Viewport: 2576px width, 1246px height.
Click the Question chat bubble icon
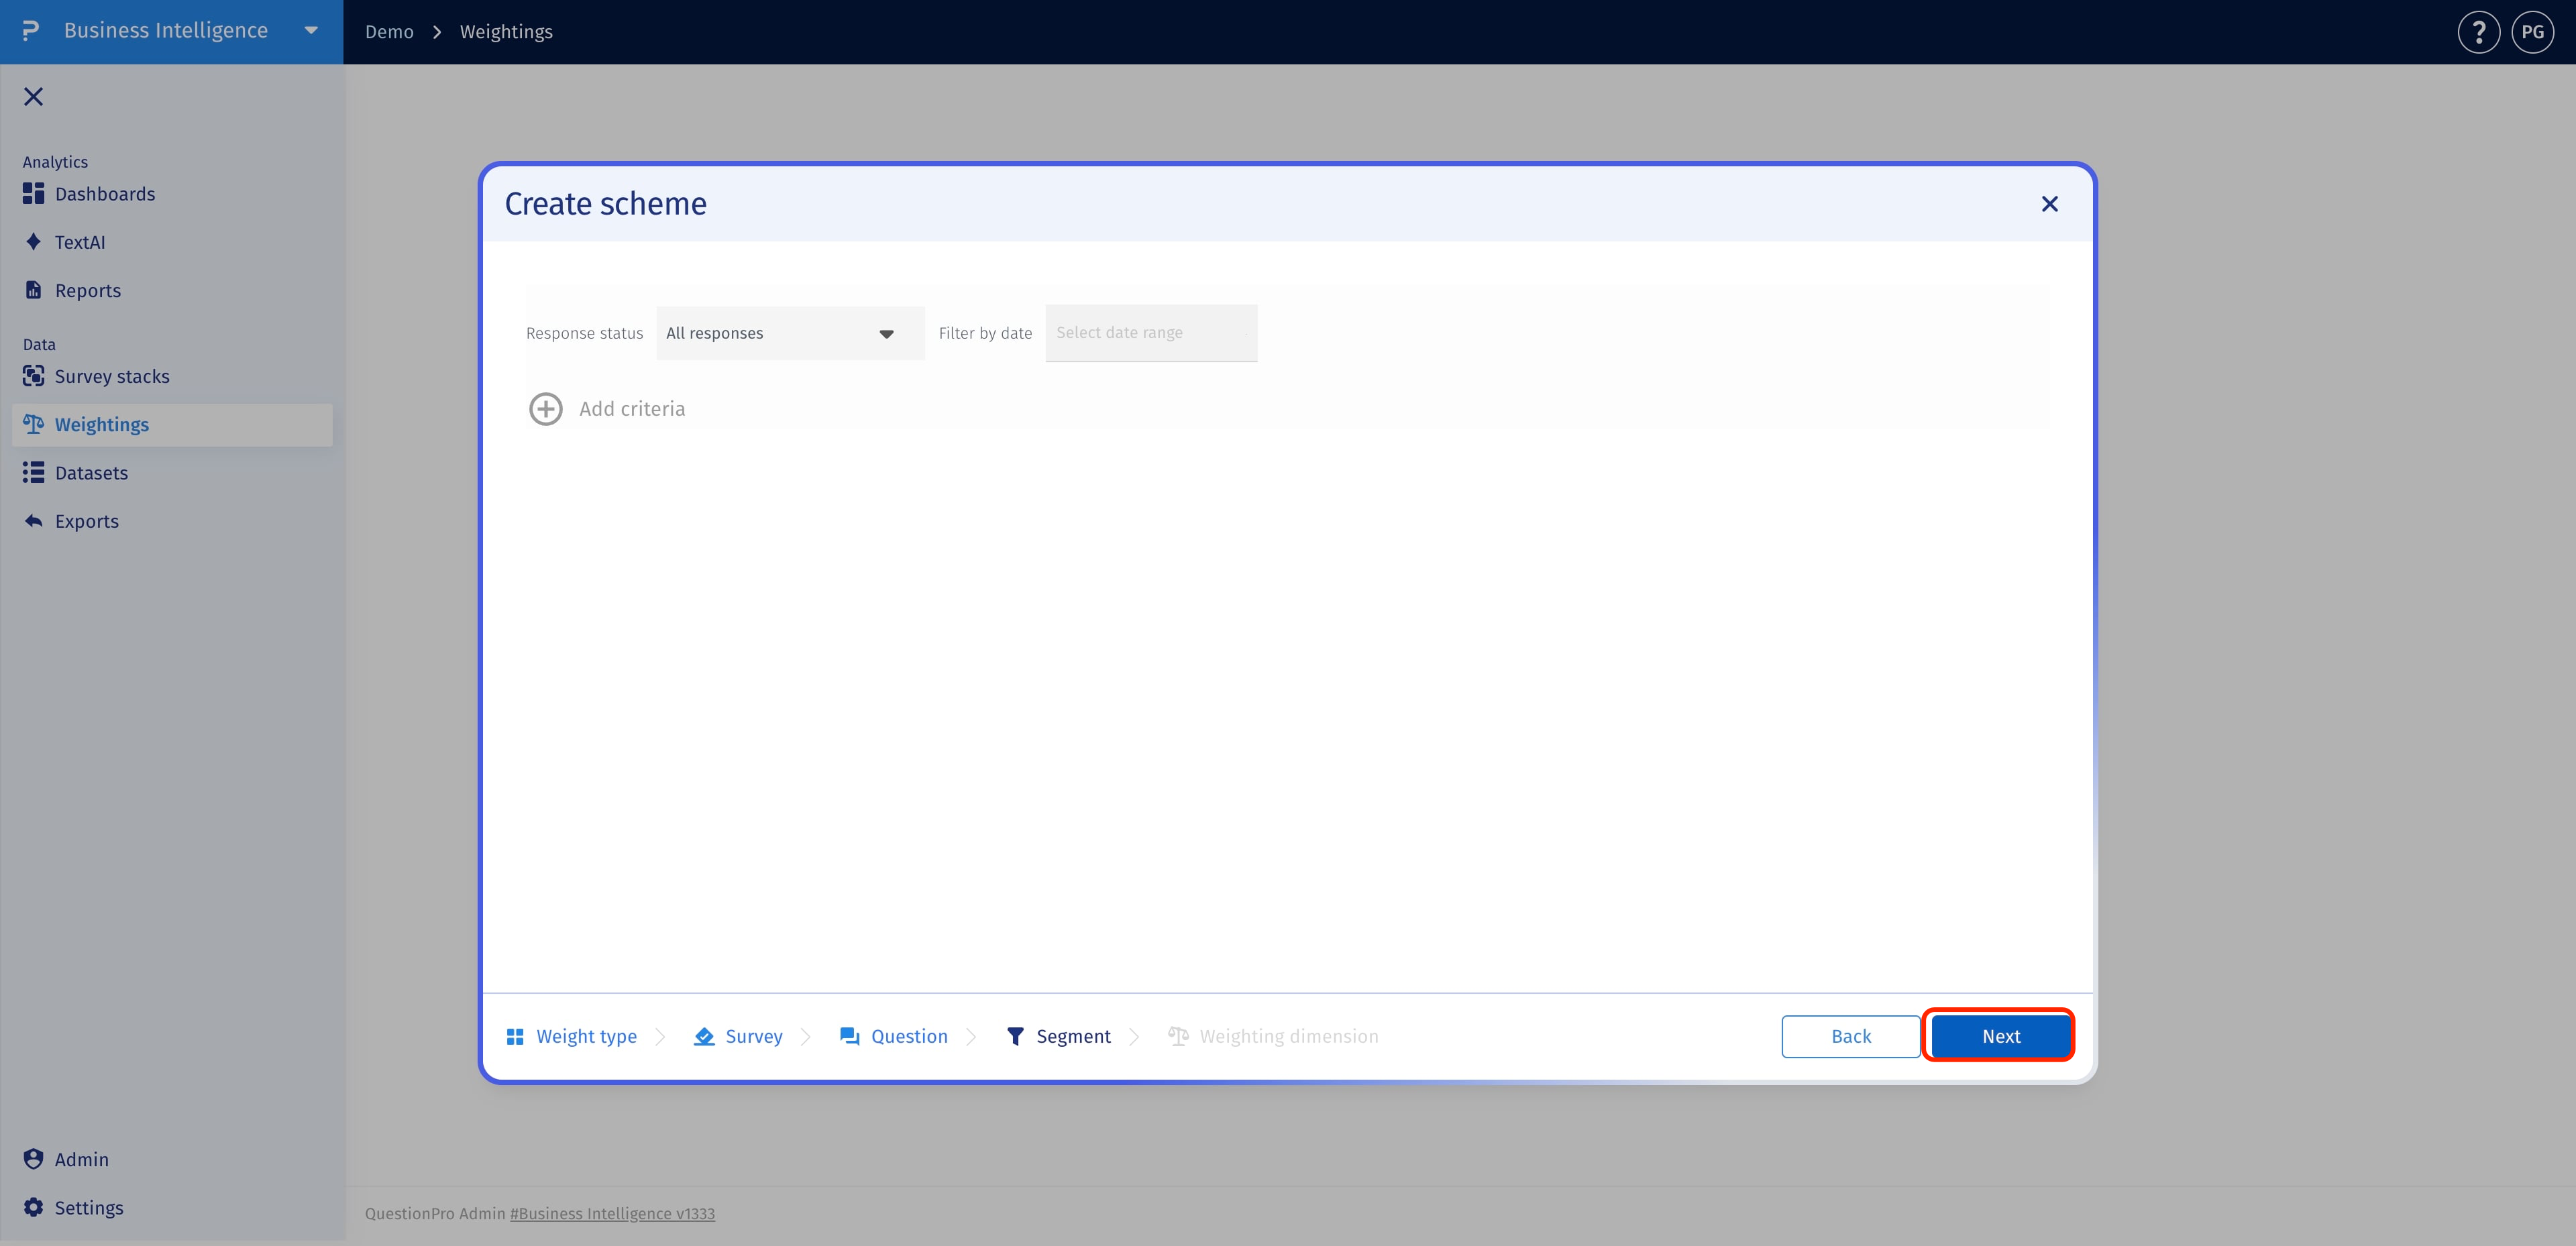850,1036
